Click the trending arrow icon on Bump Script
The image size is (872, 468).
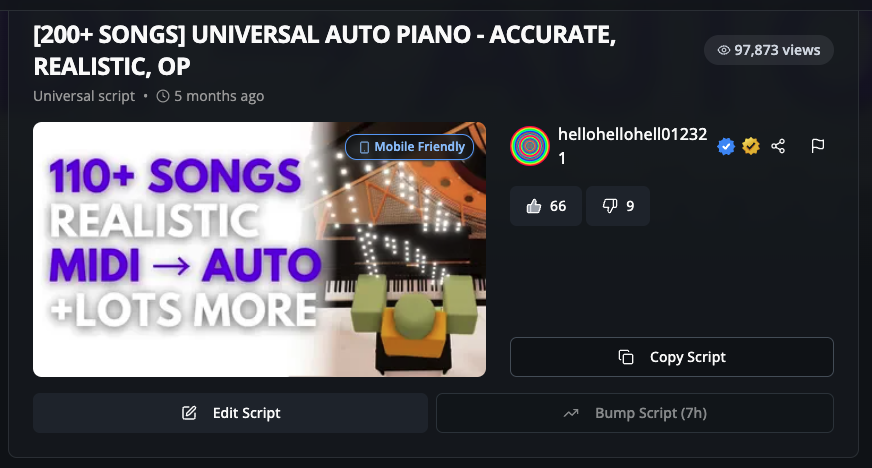pos(571,413)
